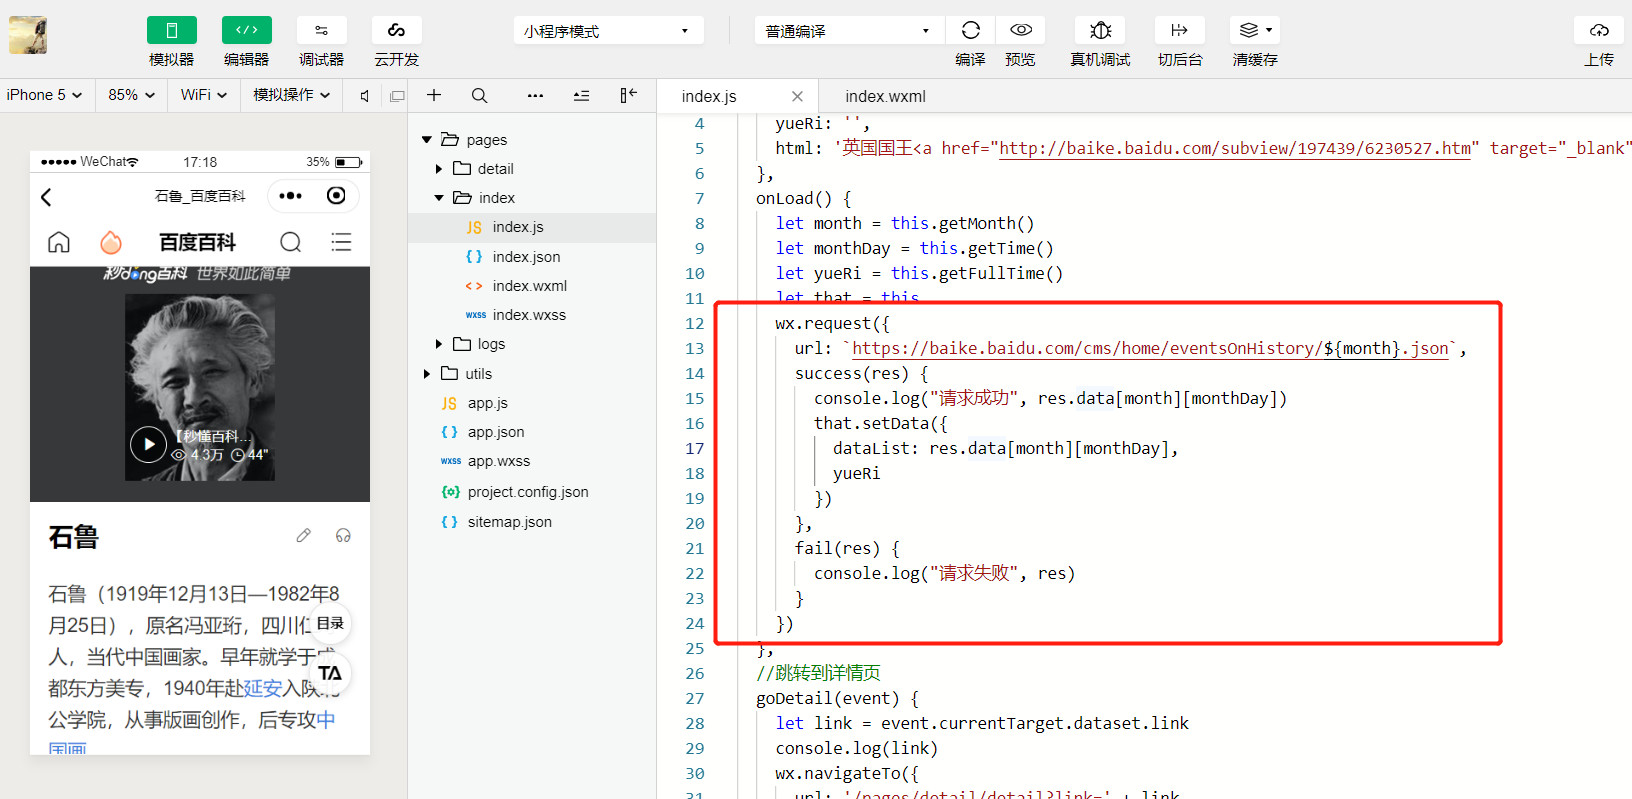Click the 目录 floating button

coord(330,623)
